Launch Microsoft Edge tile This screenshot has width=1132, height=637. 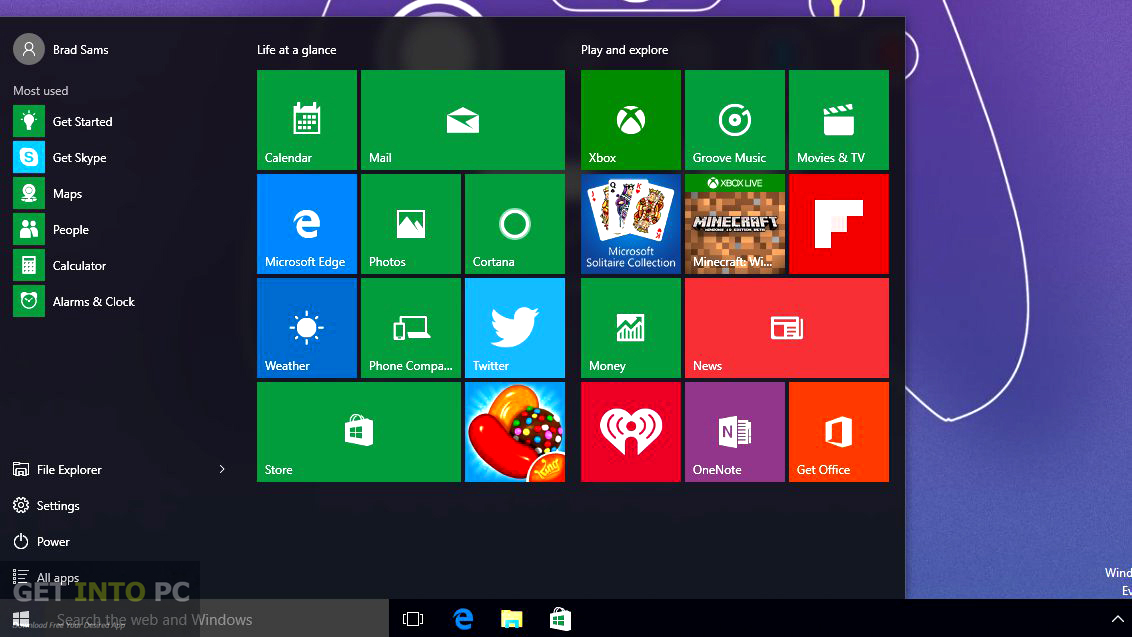point(307,224)
